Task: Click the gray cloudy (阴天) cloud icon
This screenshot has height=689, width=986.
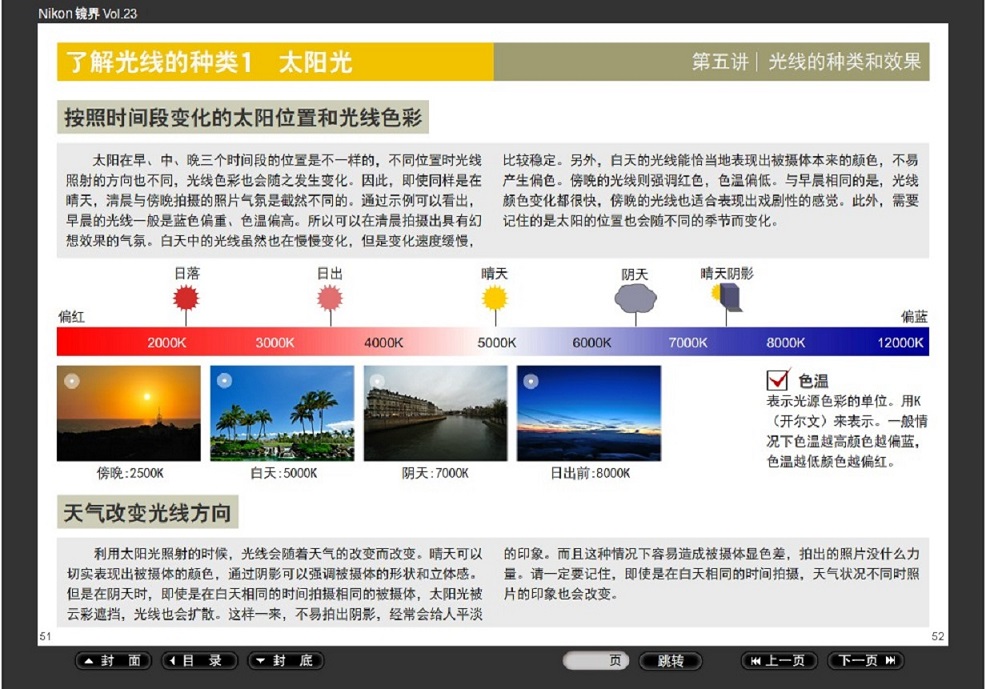Action: coord(634,297)
